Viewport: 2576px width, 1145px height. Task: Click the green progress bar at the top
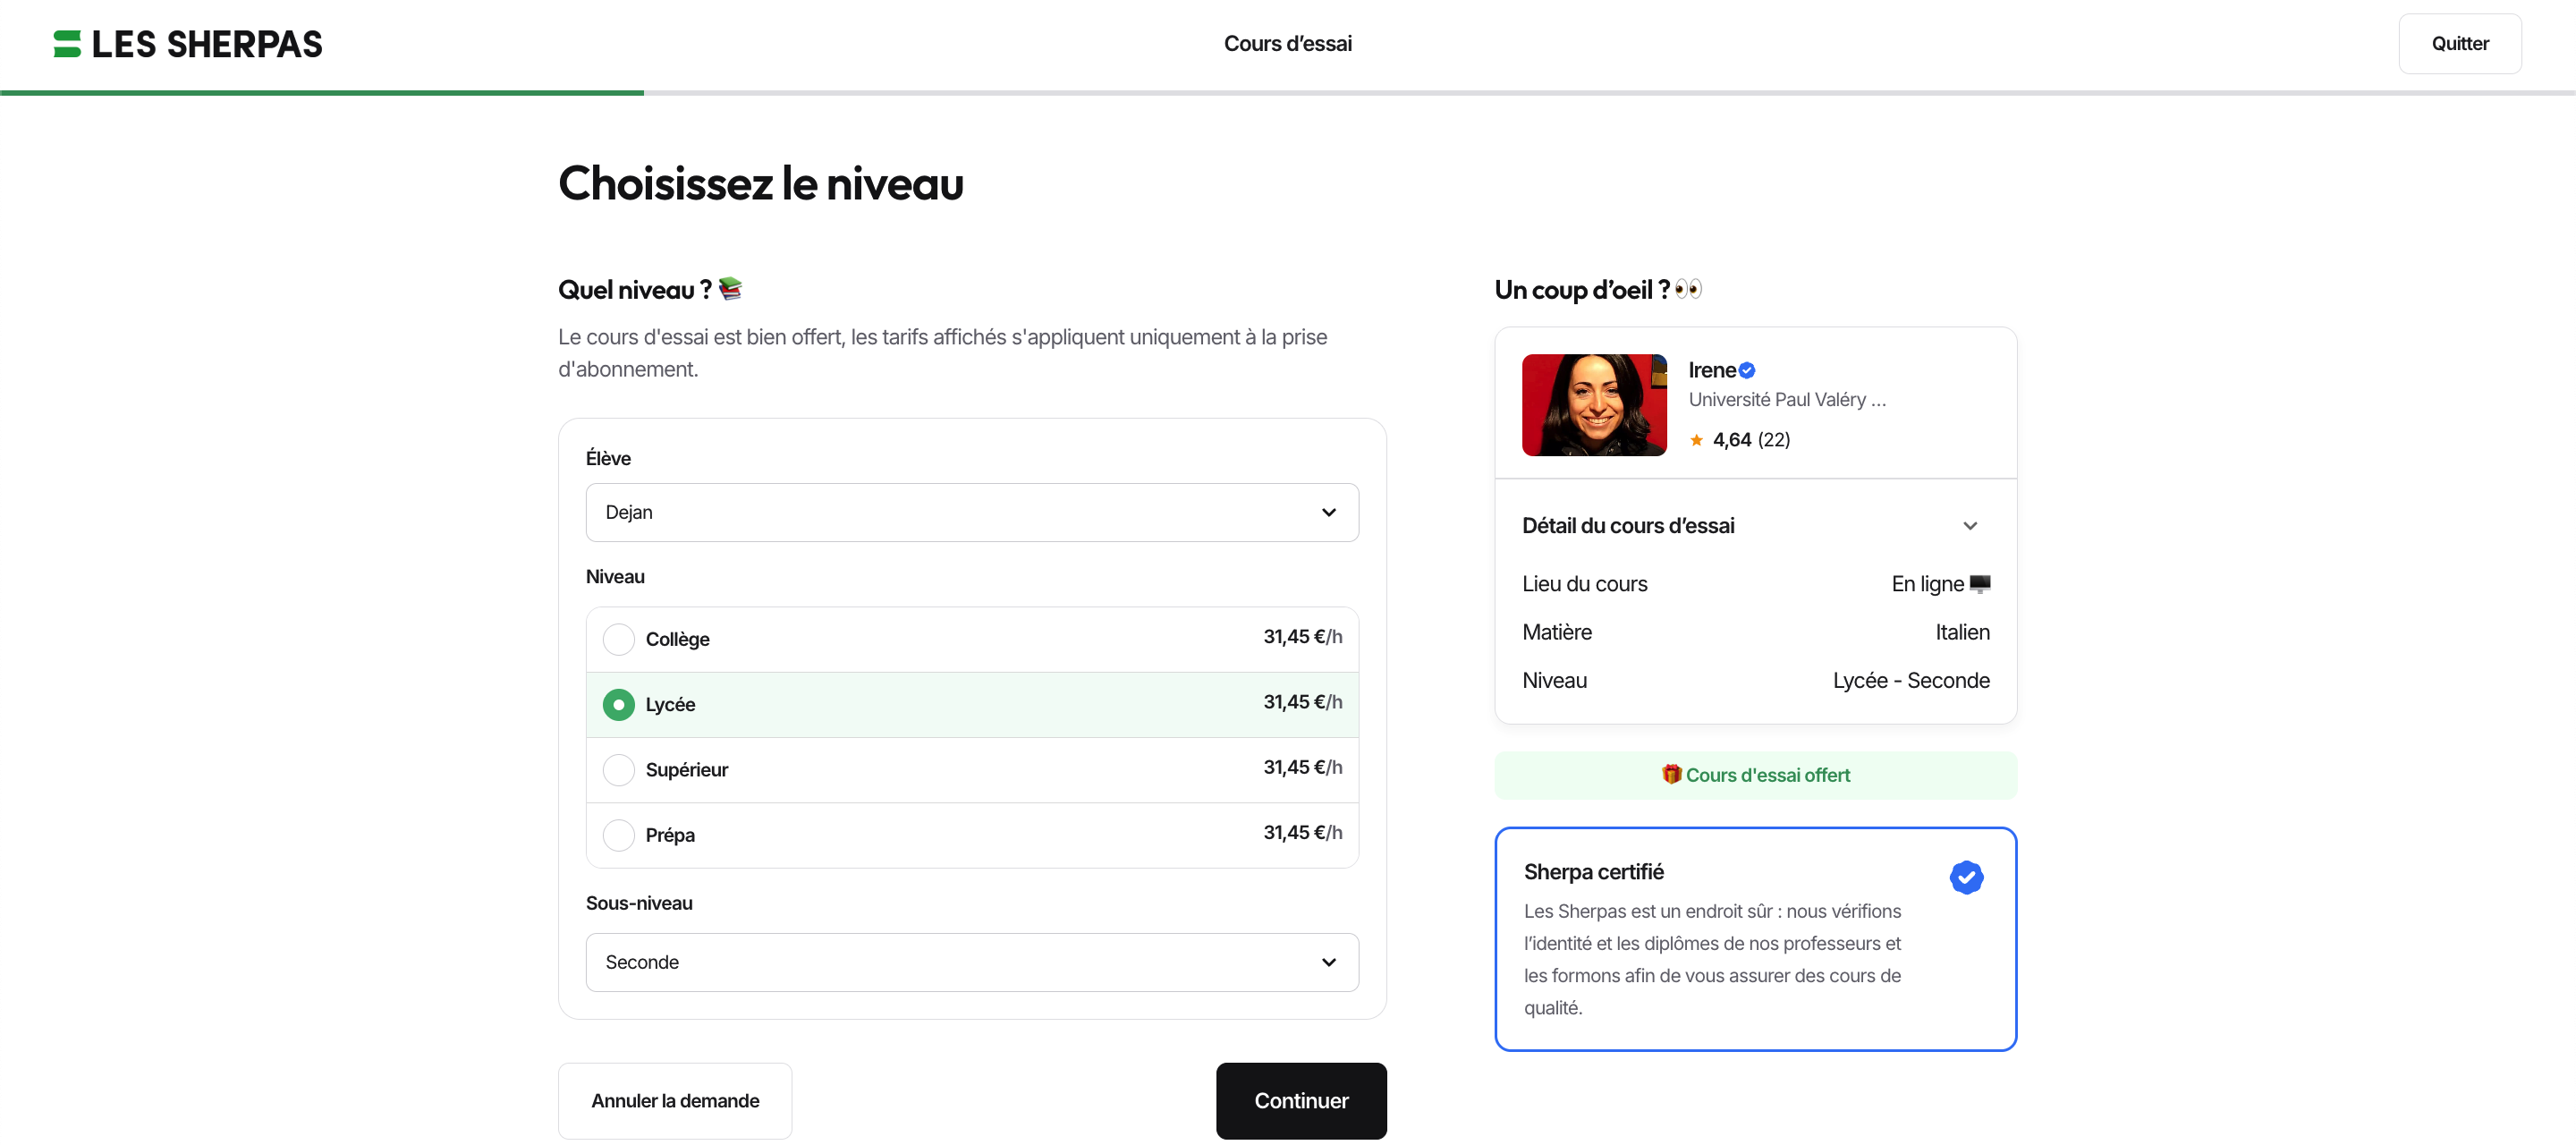tap(320, 93)
